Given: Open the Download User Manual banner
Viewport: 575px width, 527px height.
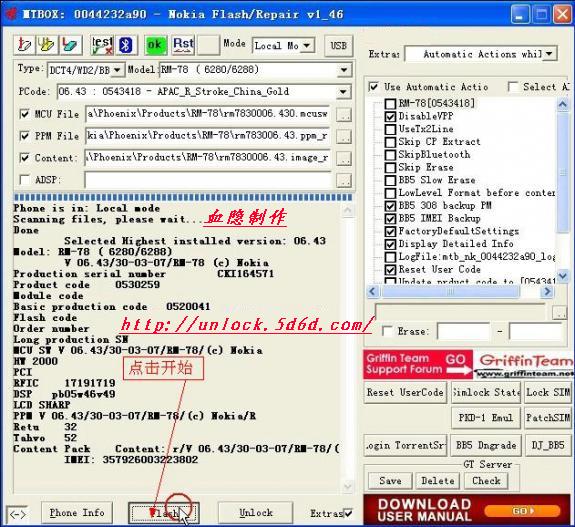Looking at the screenshot, I should click(466, 510).
